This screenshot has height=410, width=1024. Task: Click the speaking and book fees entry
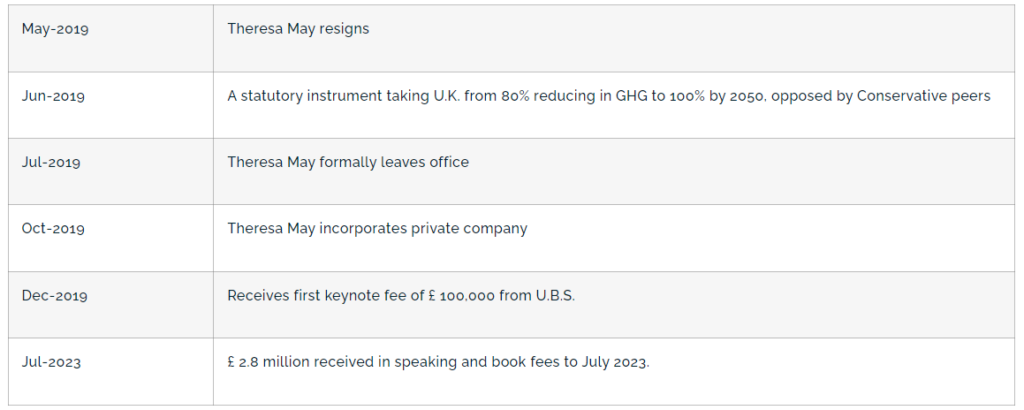coord(438,362)
